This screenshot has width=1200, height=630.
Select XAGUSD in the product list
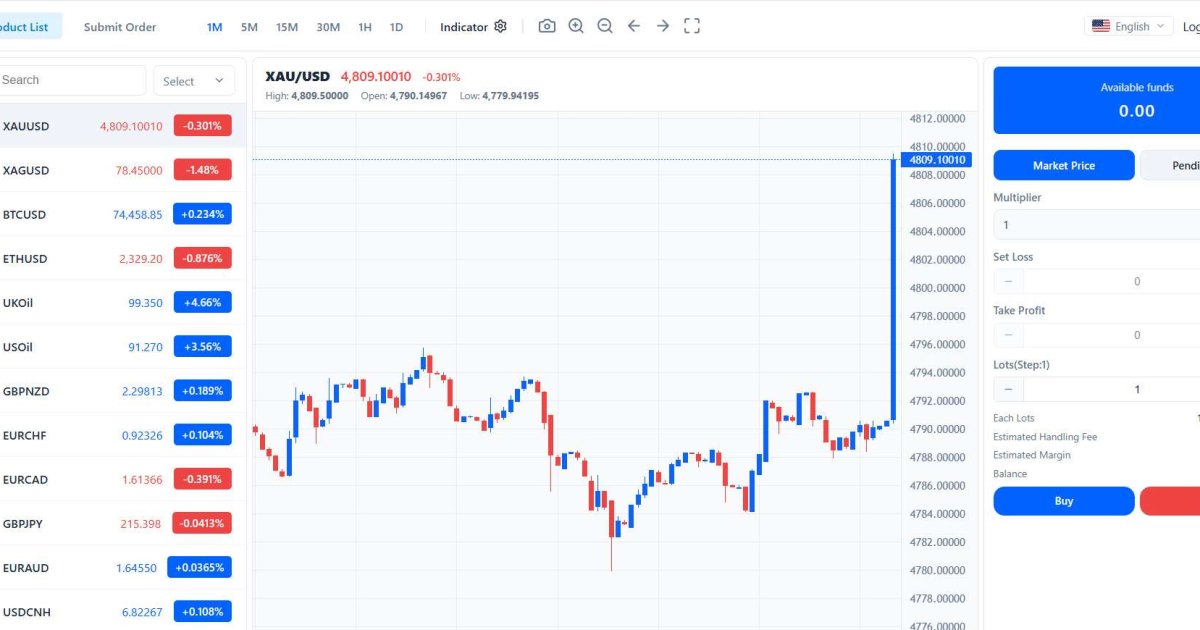point(122,170)
